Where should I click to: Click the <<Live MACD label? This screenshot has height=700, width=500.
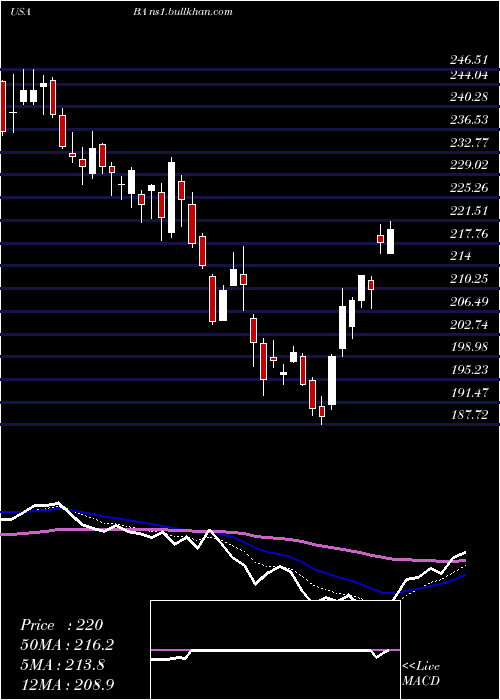421,673
